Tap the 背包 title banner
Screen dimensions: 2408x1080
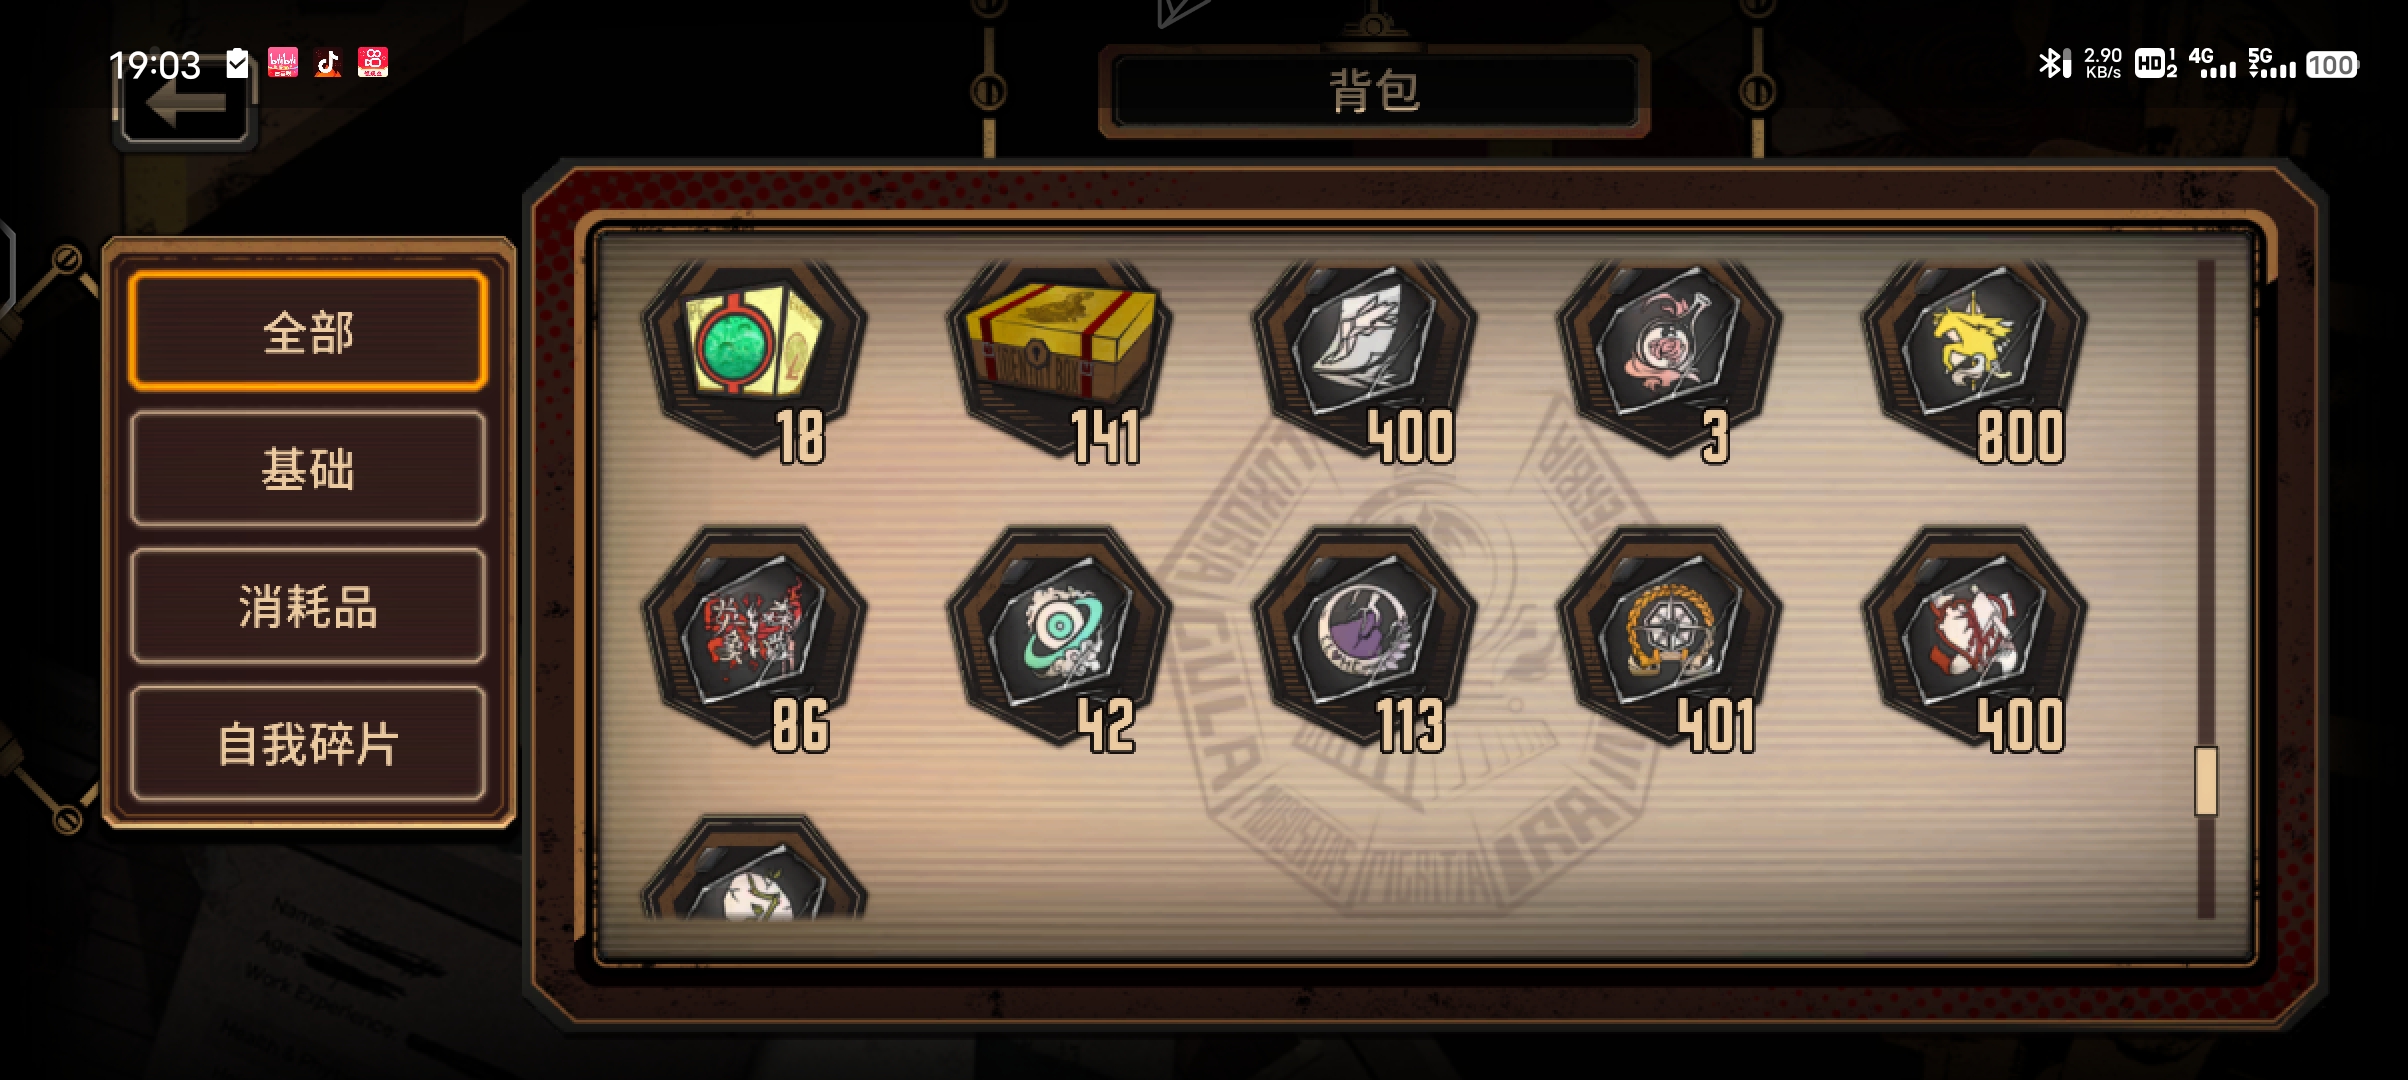(x=1374, y=91)
